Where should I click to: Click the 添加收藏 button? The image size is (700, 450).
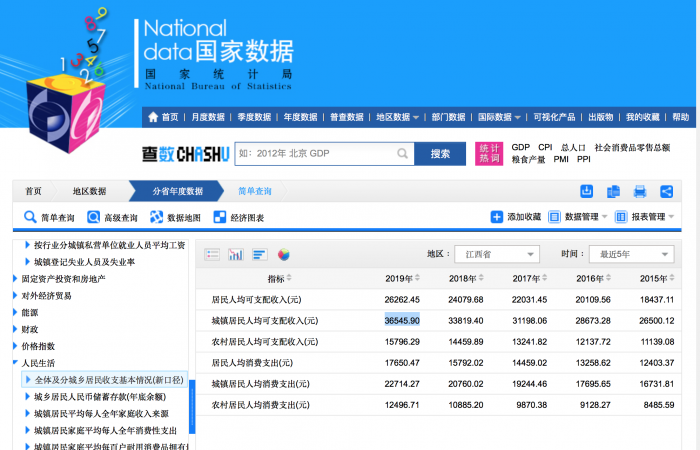point(516,217)
